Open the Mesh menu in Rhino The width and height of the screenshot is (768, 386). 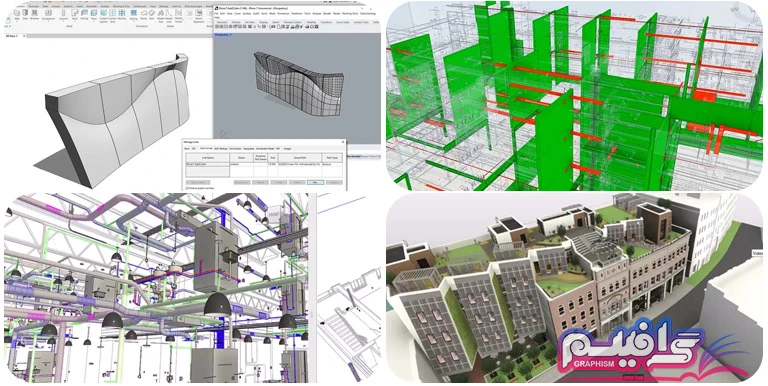(x=272, y=14)
